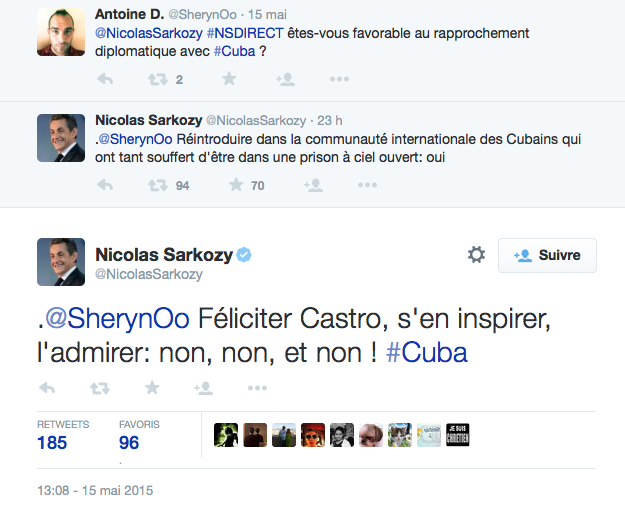Favorite Sarkozy's tweet with 70 favorites

tap(237, 185)
